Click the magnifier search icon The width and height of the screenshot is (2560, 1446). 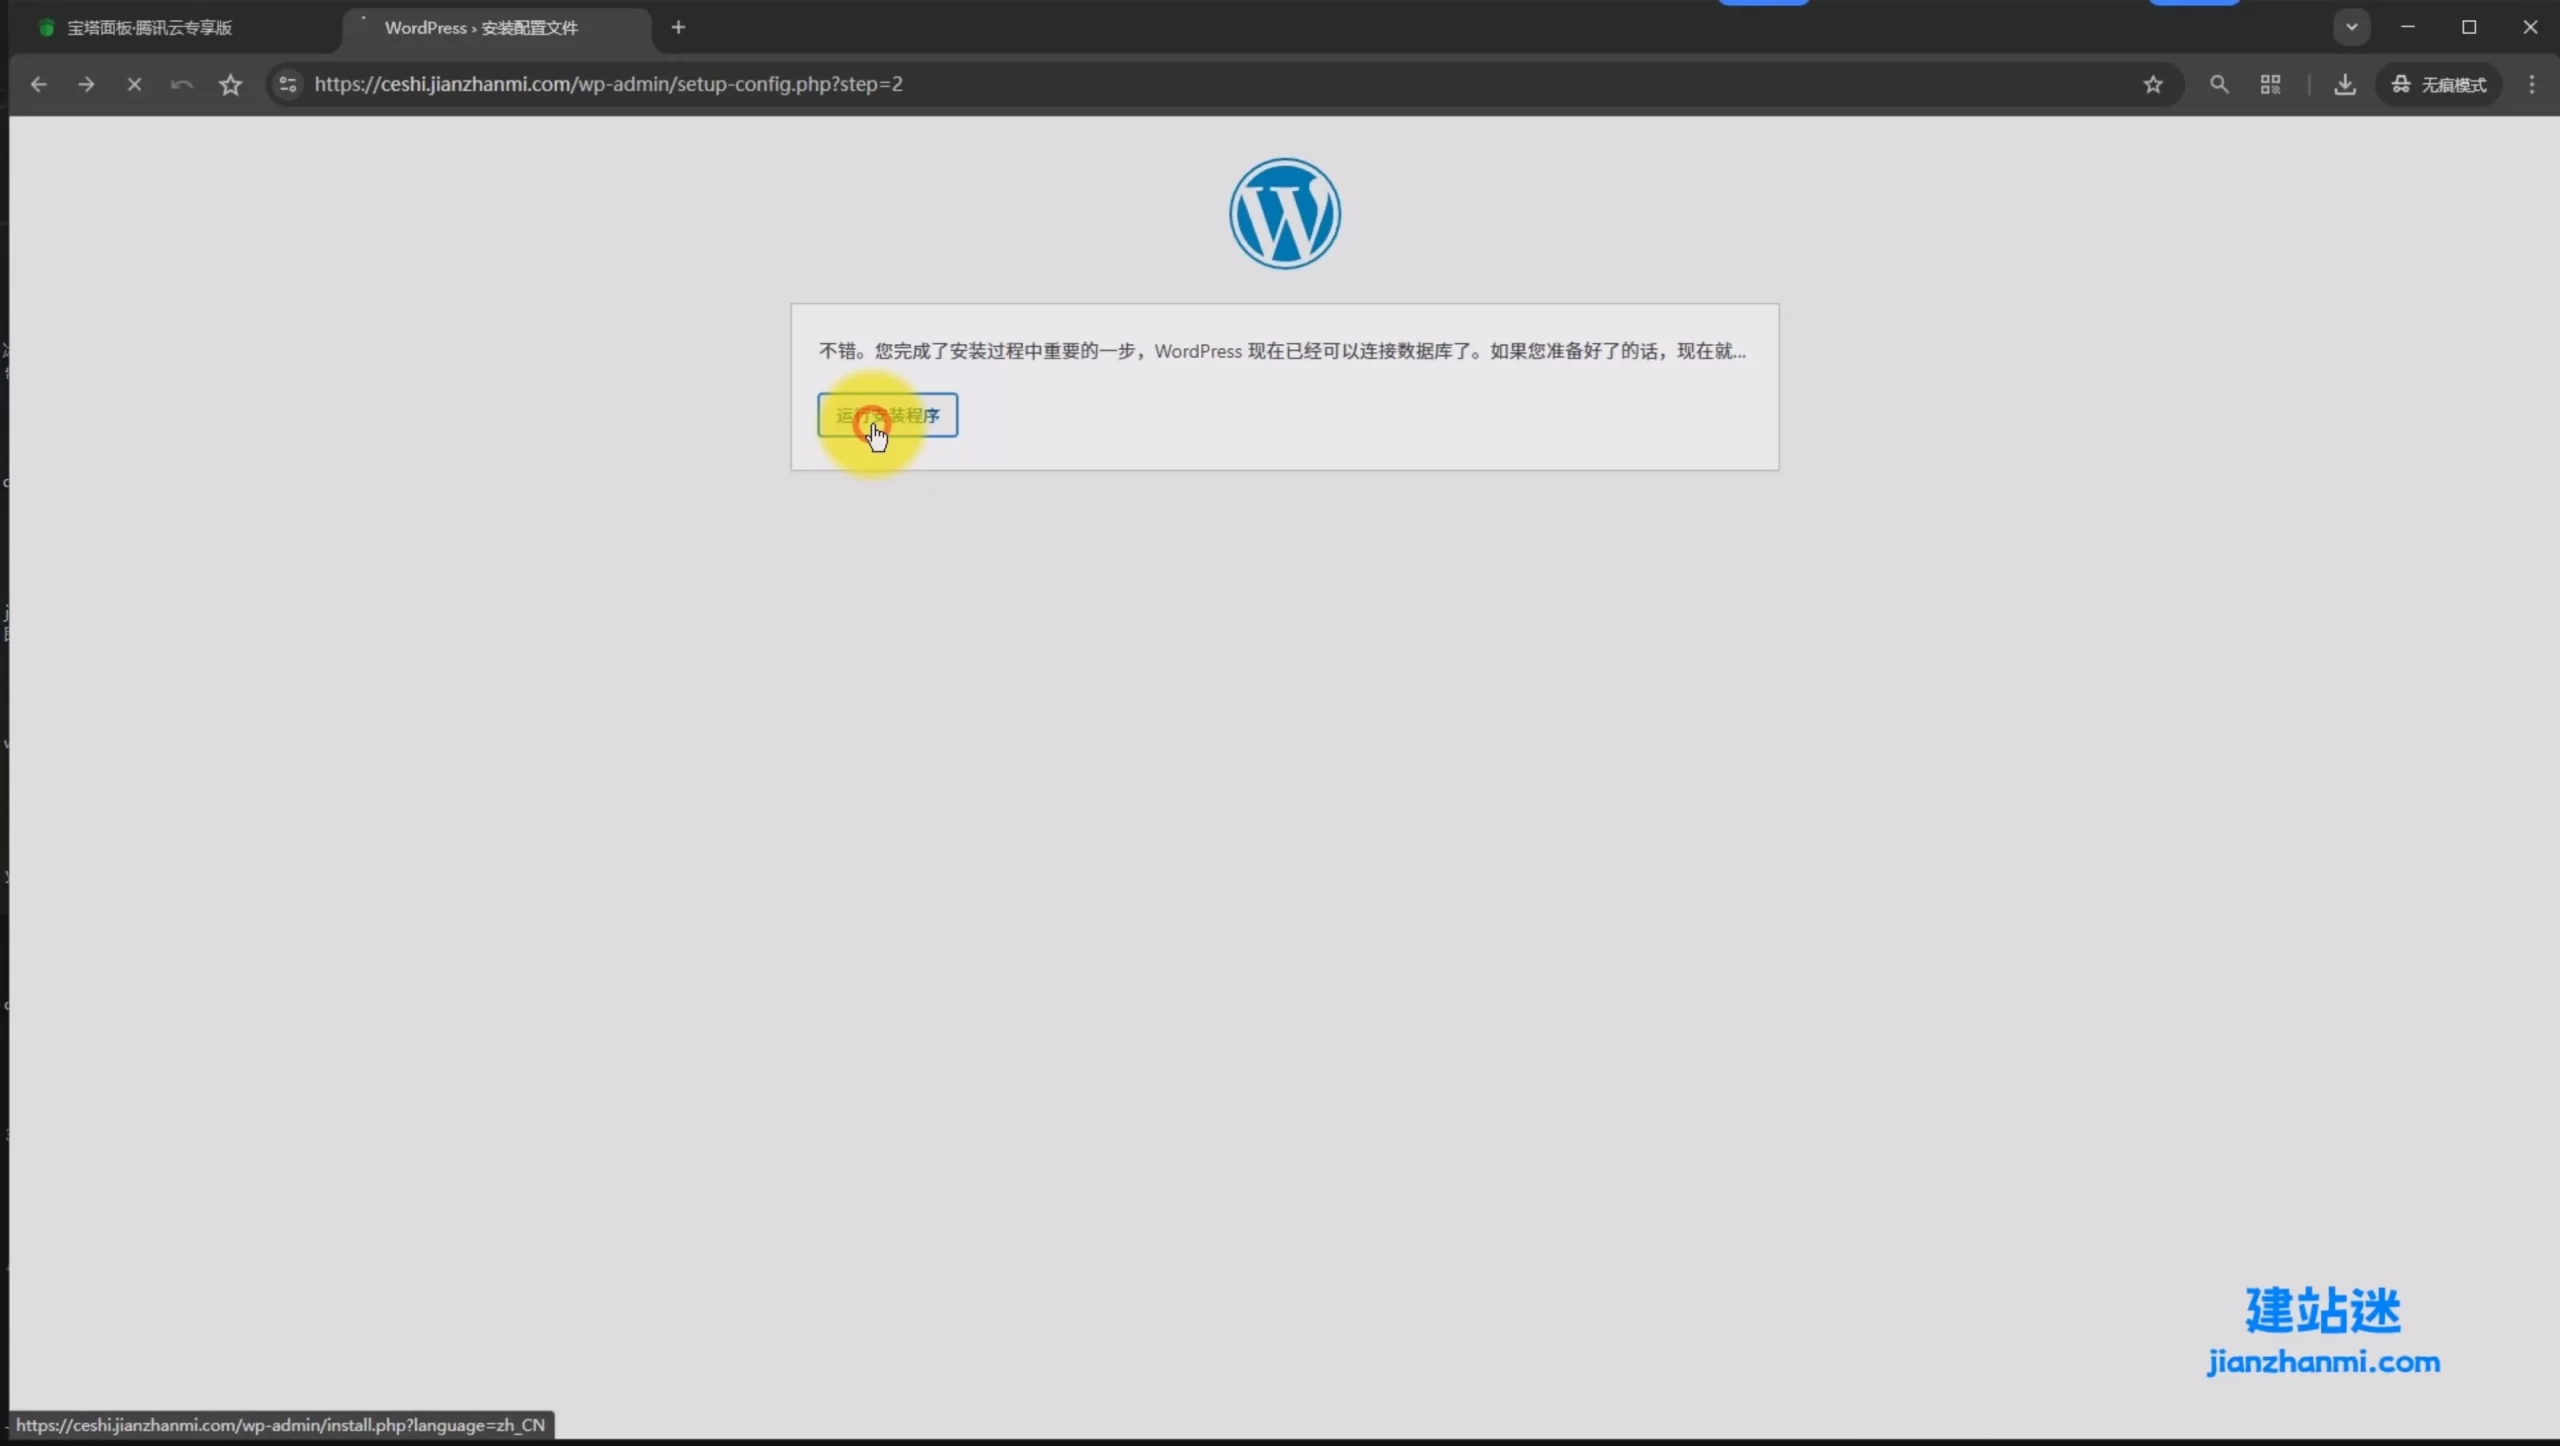[2219, 85]
